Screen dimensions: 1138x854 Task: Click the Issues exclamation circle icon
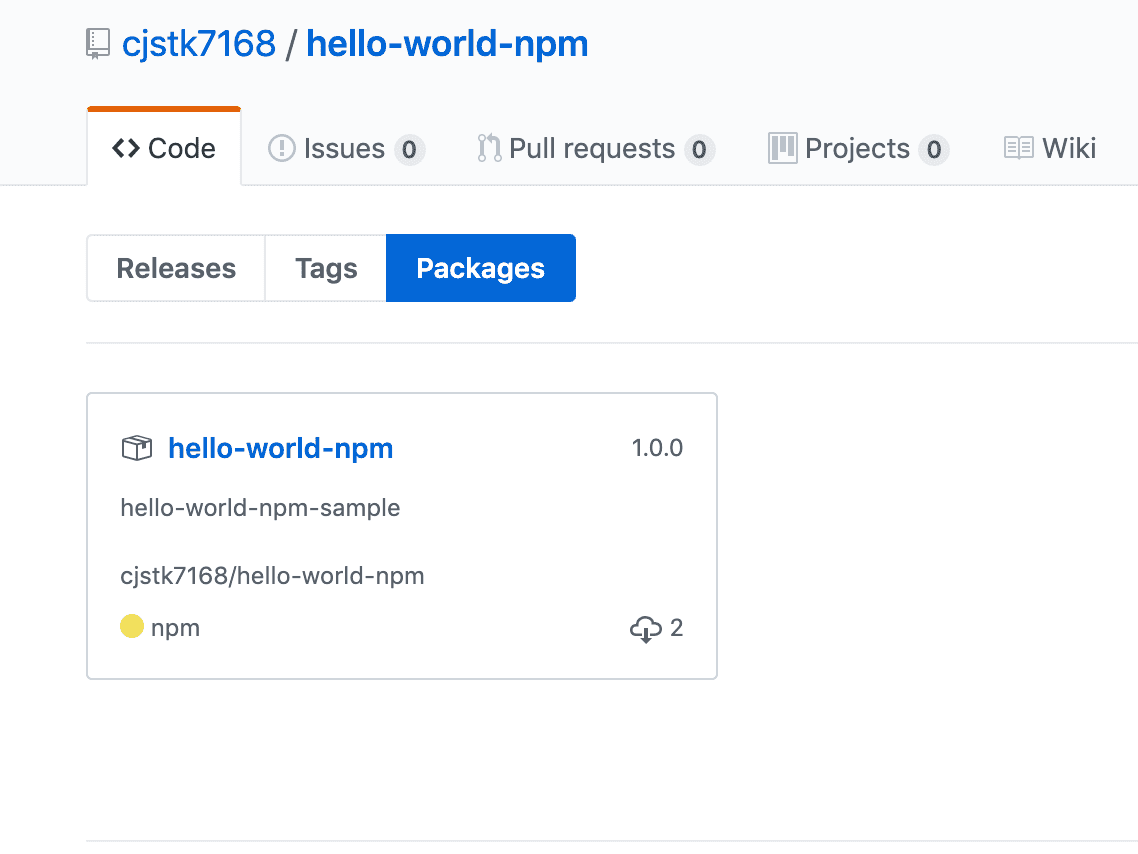point(282,149)
